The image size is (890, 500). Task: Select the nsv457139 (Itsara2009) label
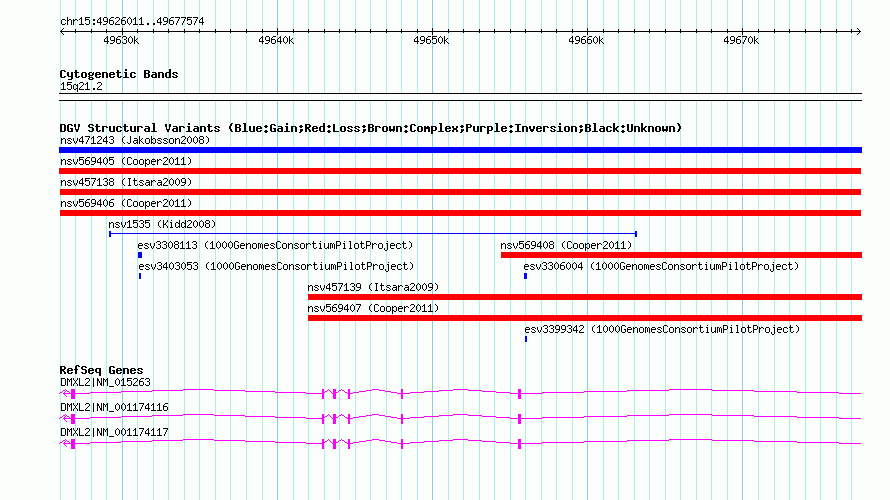(x=373, y=287)
